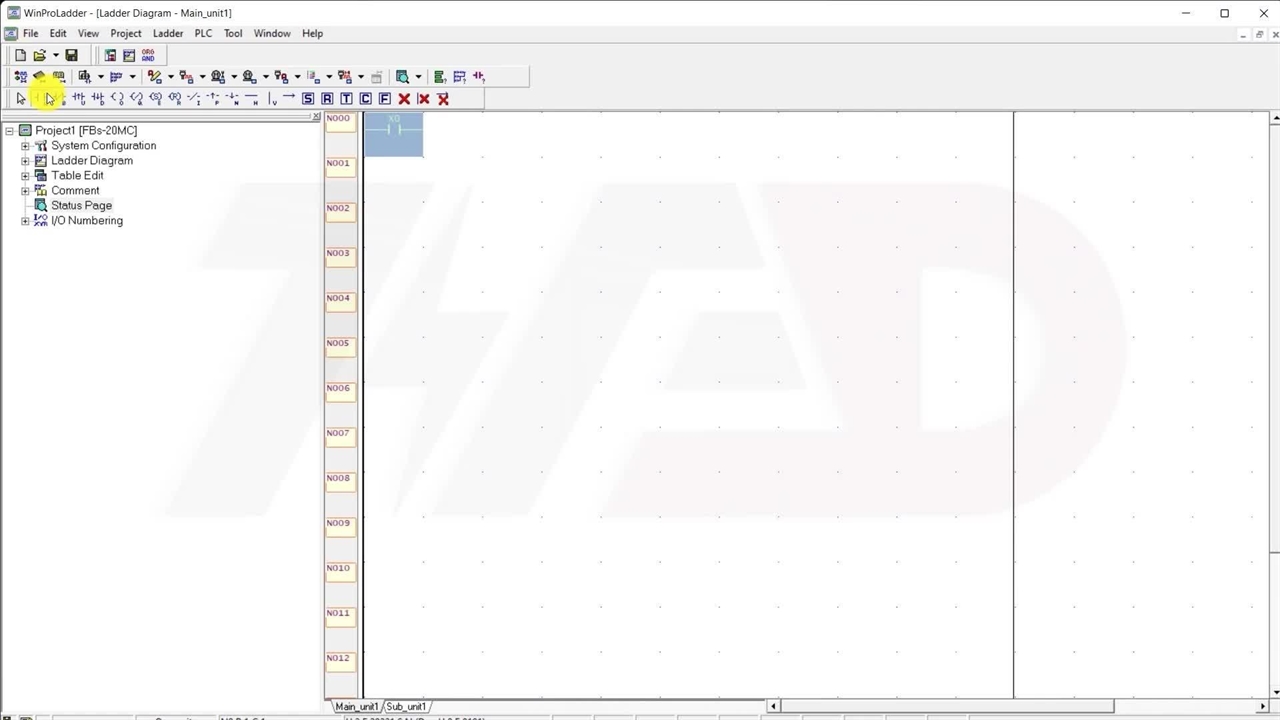Image resolution: width=1280 pixels, height=720 pixels.
Task: Open the PLC menu
Action: click(x=203, y=33)
